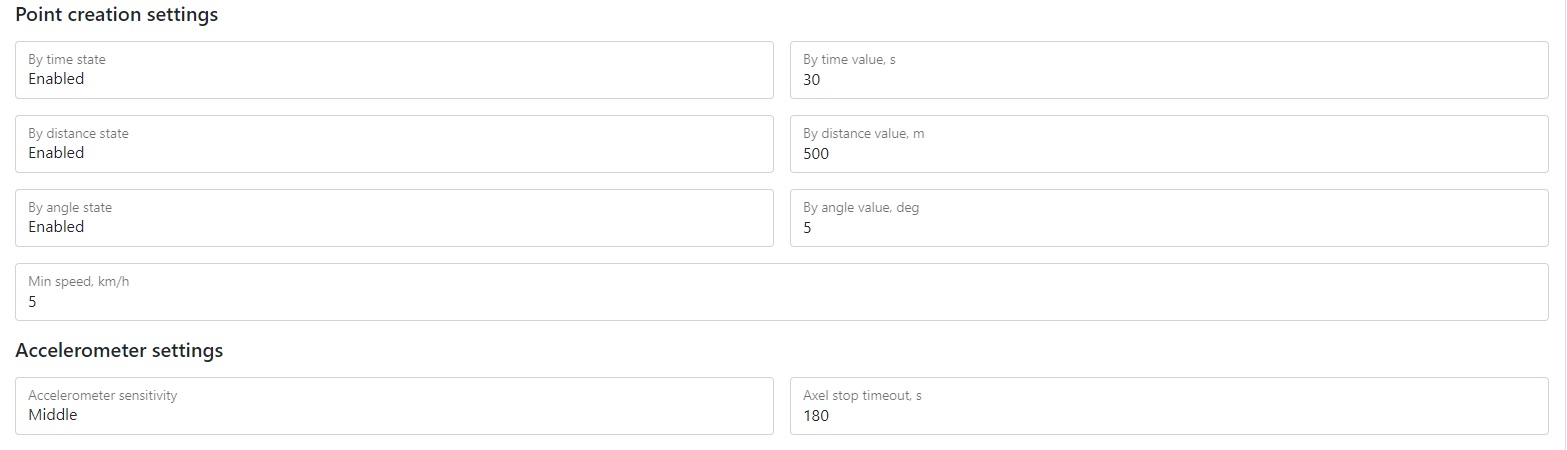
Task: Click the 'By distance state' label
Action: coord(78,133)
